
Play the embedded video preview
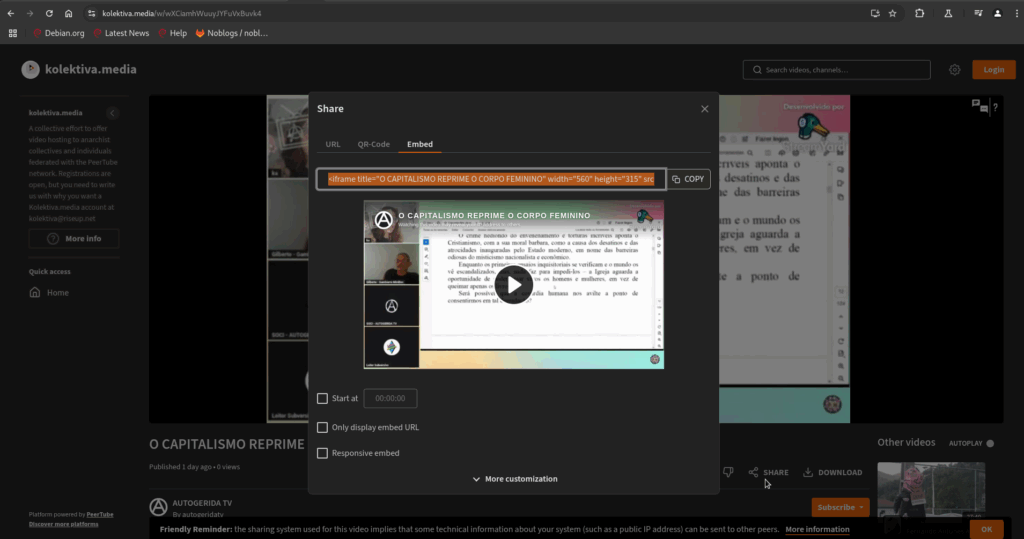(x=514, y=285)
